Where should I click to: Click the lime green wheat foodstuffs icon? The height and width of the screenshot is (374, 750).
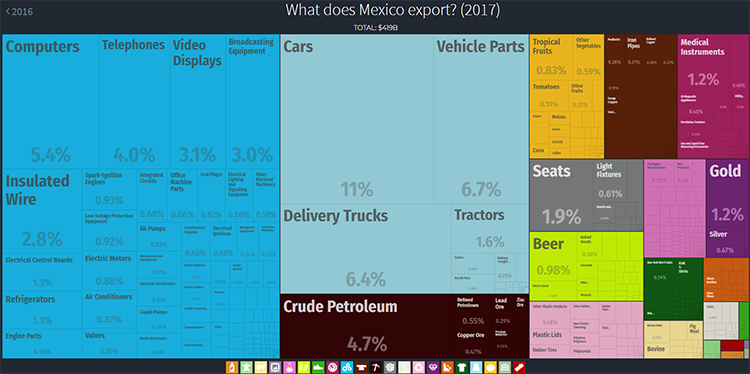(304, 367)
